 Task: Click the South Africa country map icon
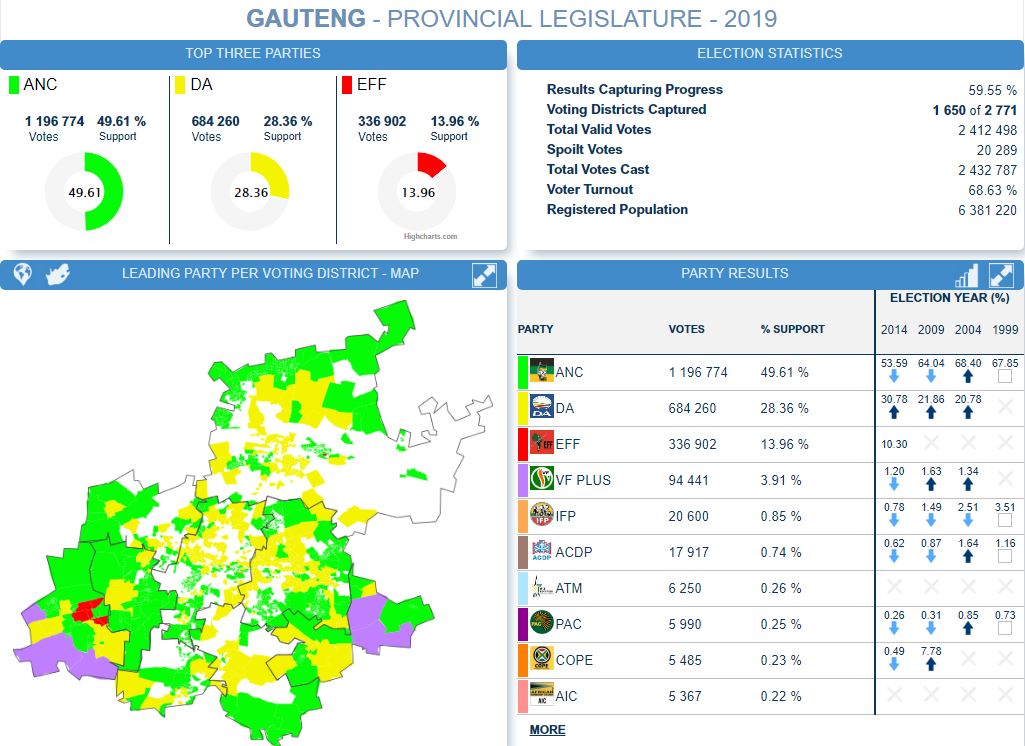point(58,275)
